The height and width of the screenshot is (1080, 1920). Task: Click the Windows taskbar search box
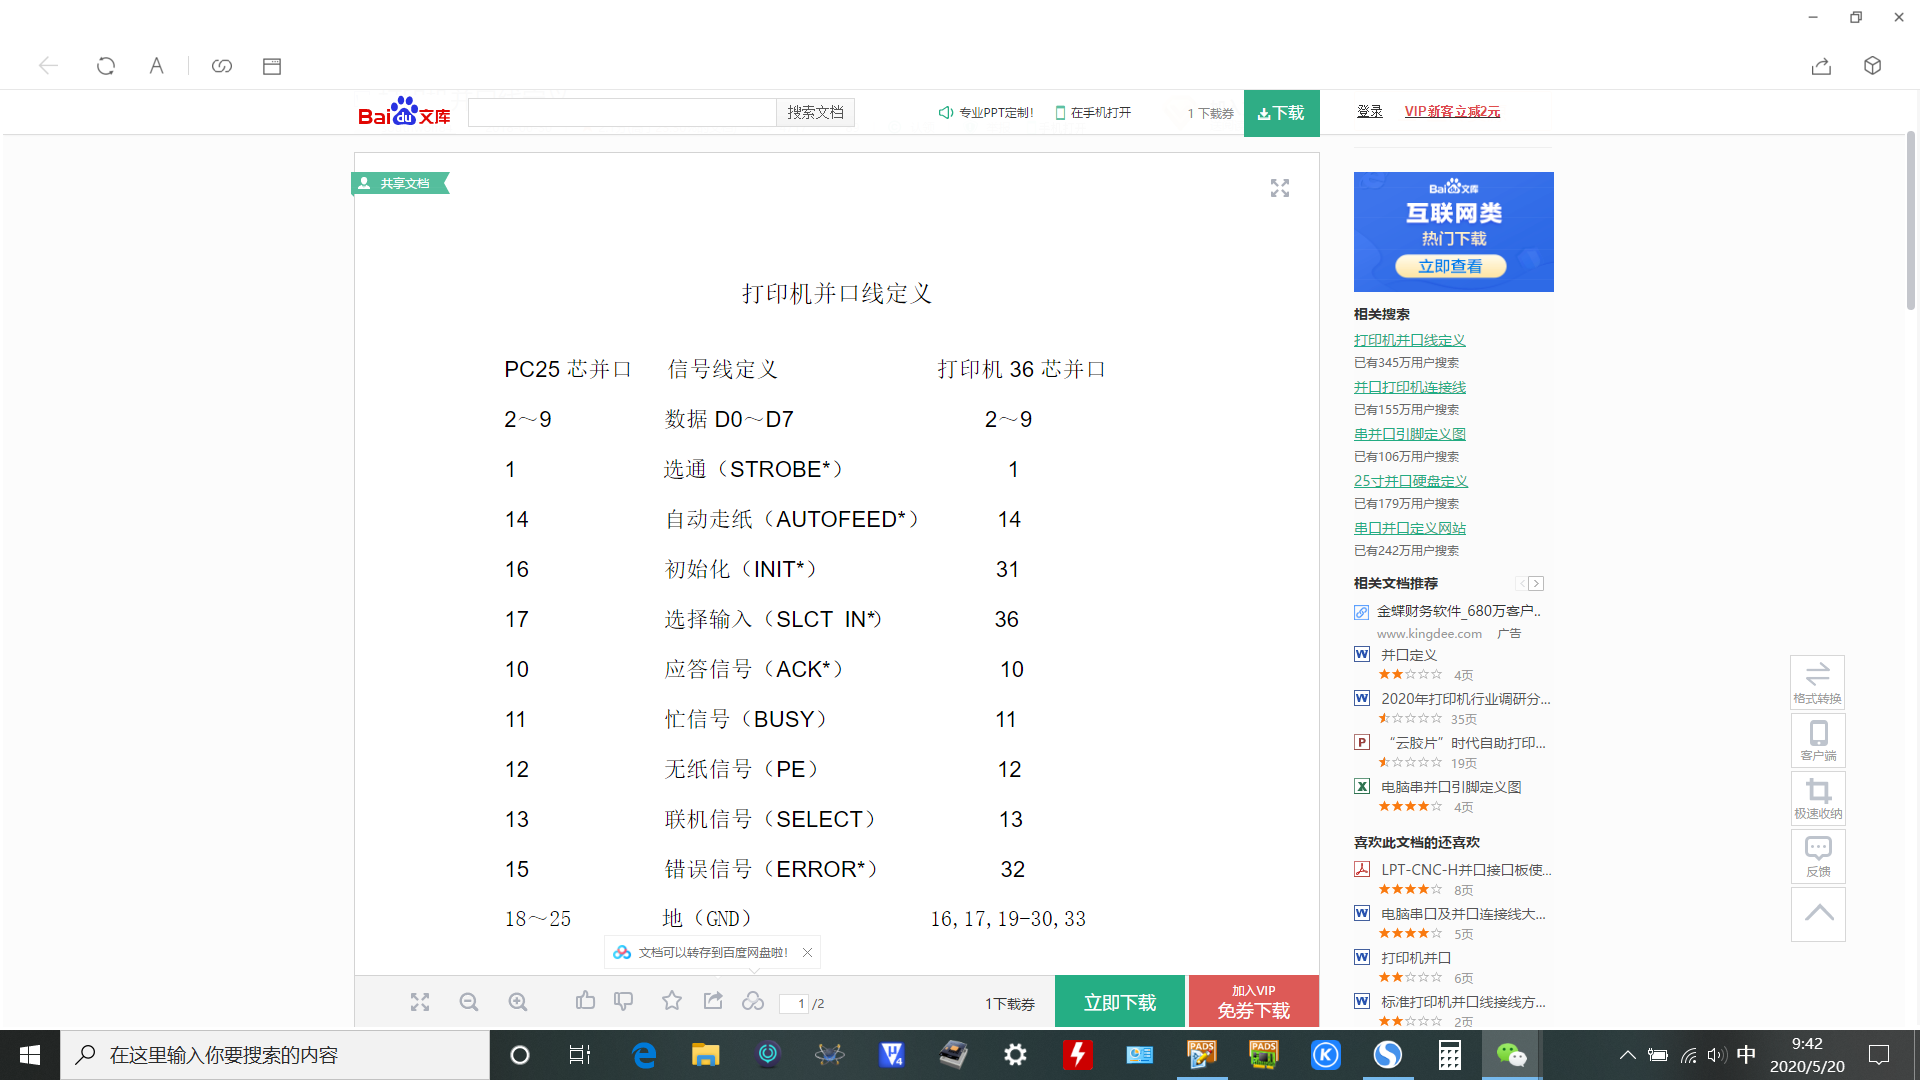[275, 1055]
